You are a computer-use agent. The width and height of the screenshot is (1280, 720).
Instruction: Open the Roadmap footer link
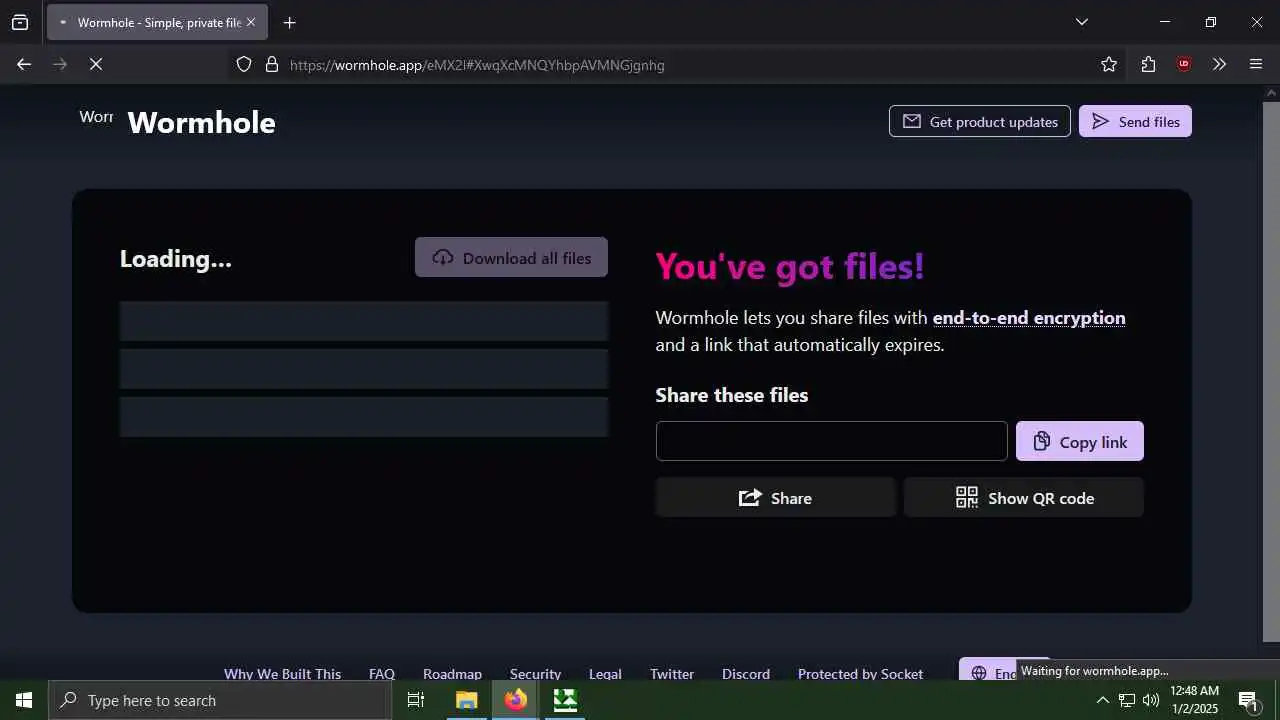(452, 673)
